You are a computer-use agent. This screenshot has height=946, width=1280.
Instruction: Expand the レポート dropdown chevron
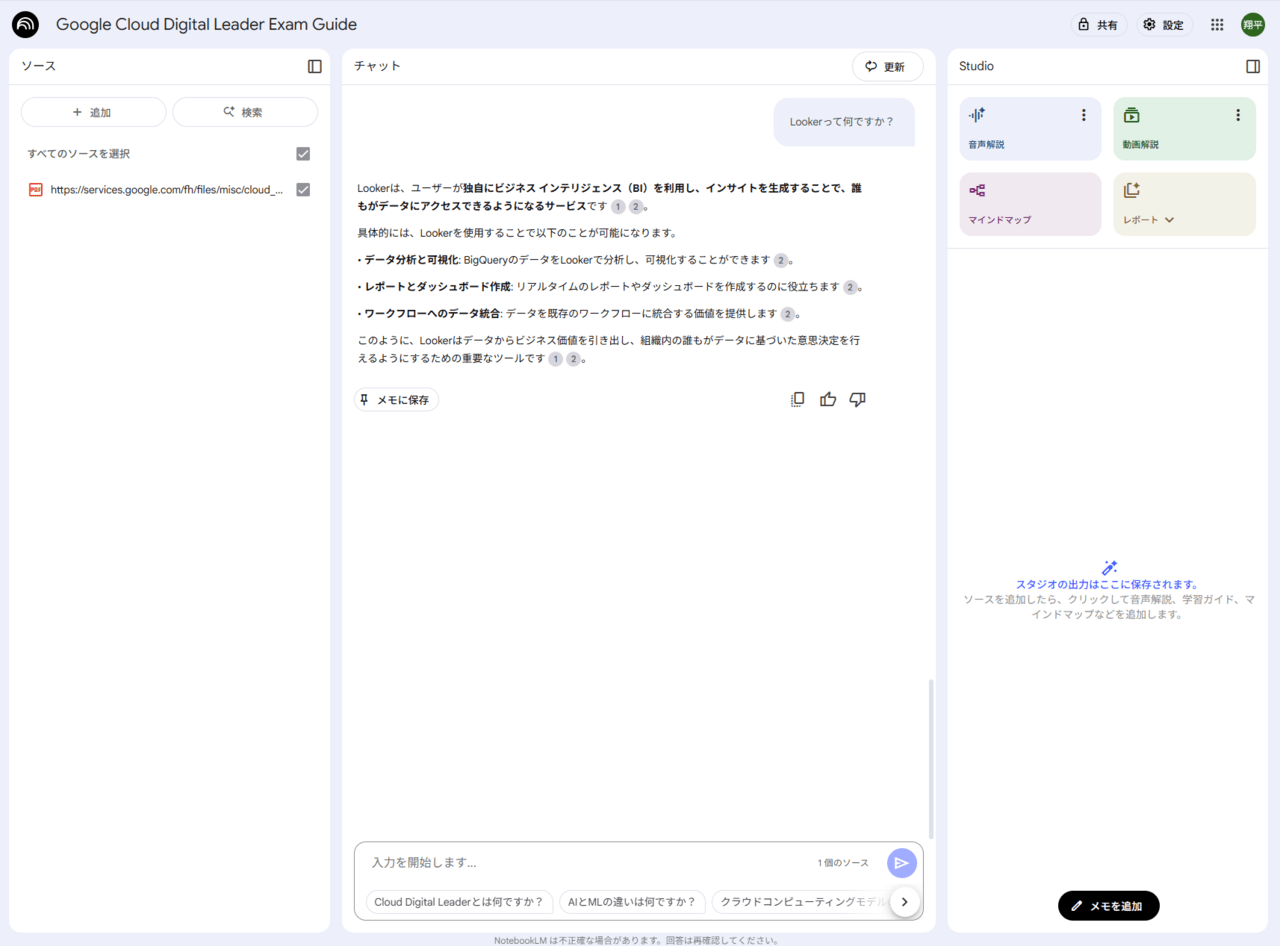(1169, 220)
